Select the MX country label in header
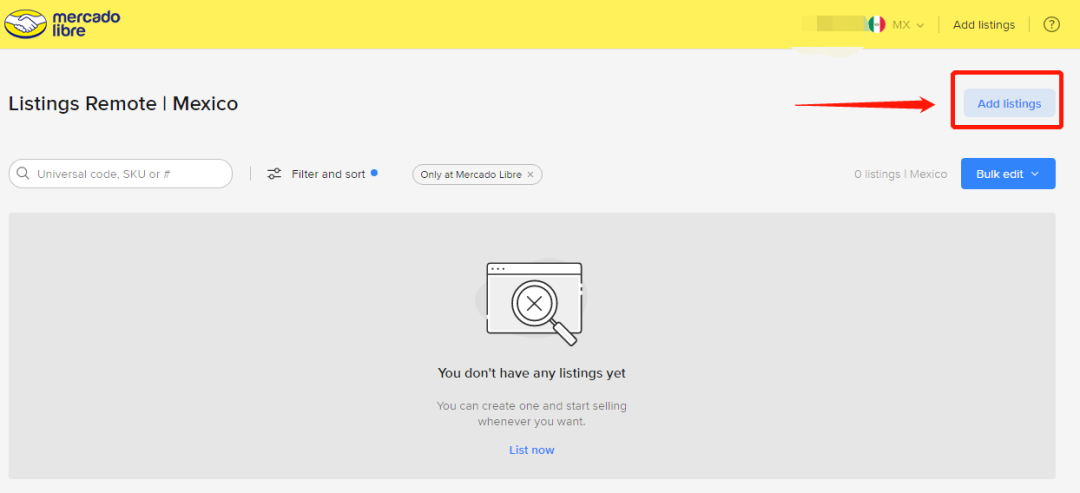 click(x=901, y=25)
